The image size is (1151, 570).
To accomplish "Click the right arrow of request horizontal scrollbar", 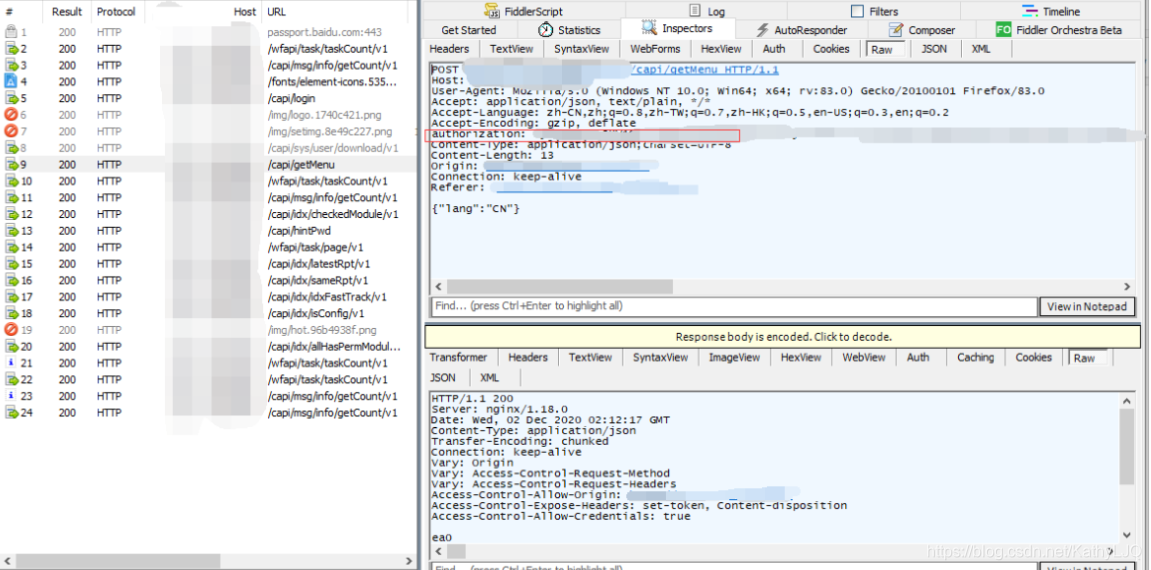I will coord(1127,286).
